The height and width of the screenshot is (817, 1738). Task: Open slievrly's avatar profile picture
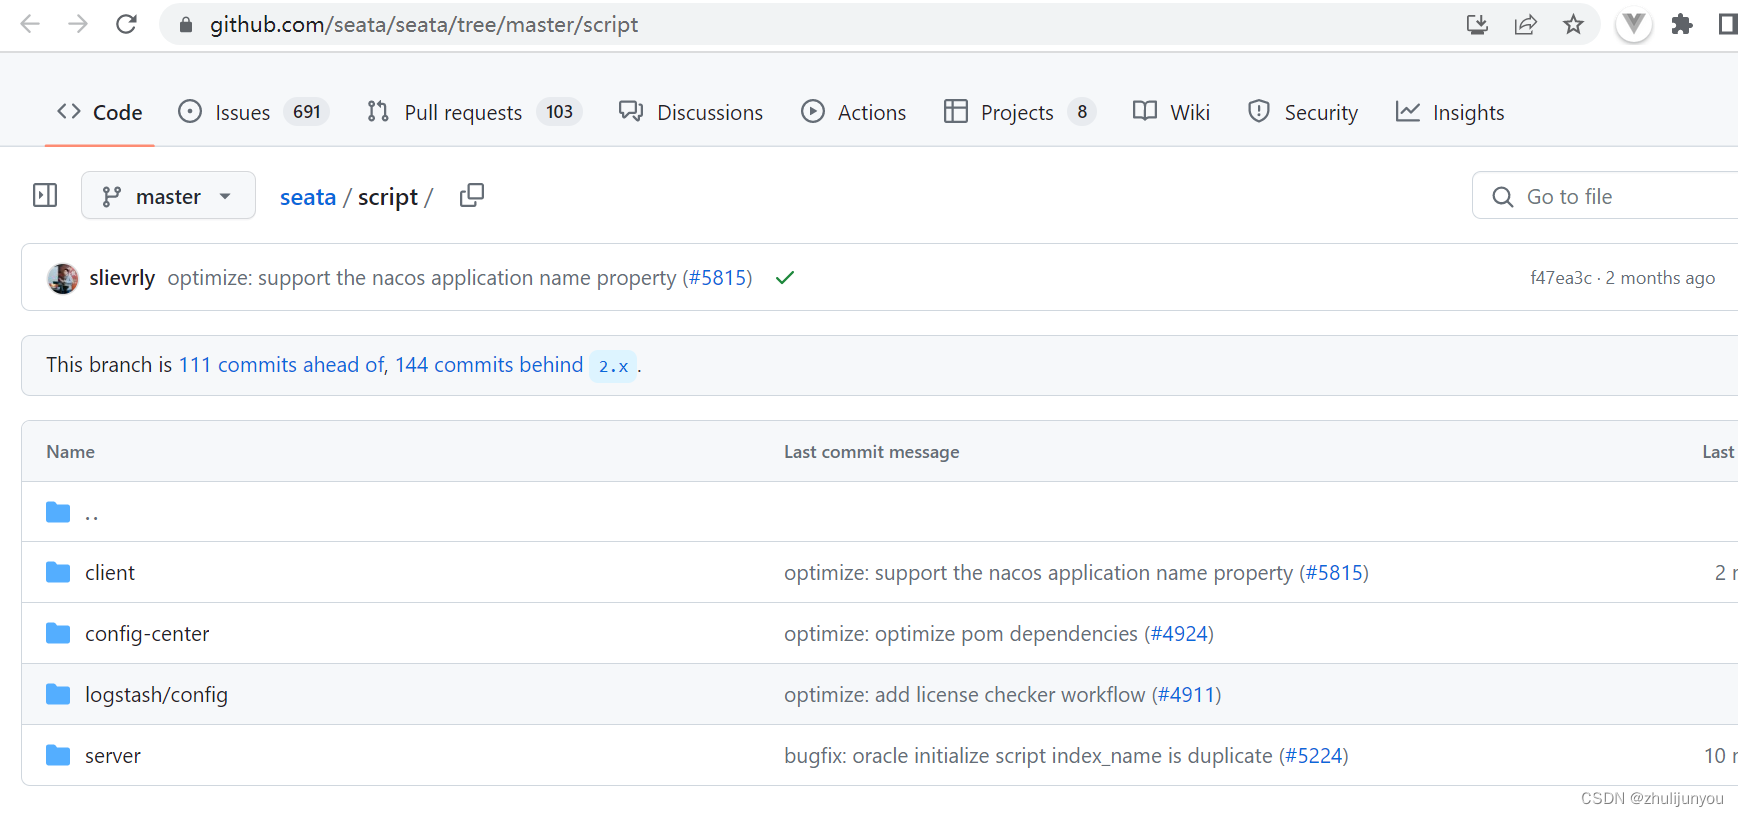[63, 278]
